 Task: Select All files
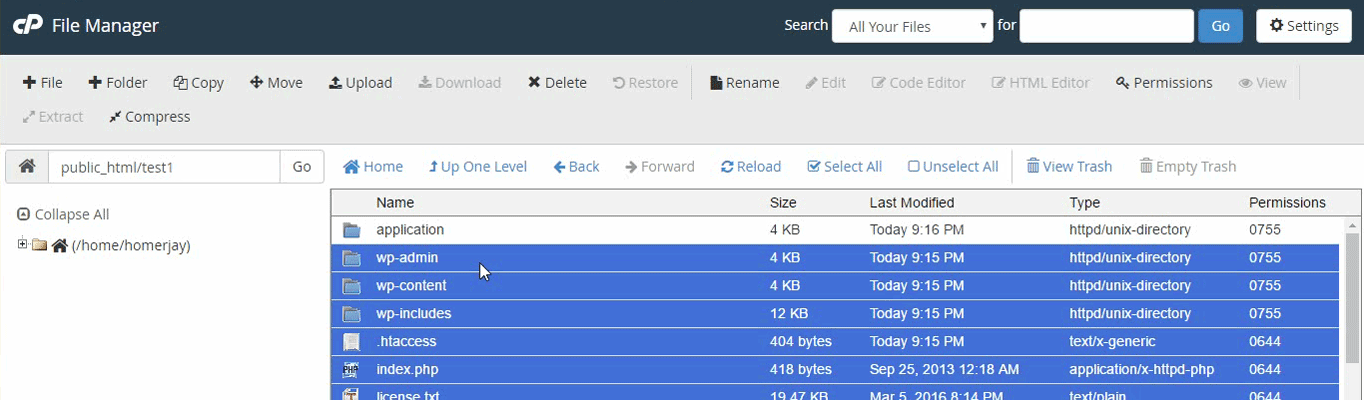844,167
